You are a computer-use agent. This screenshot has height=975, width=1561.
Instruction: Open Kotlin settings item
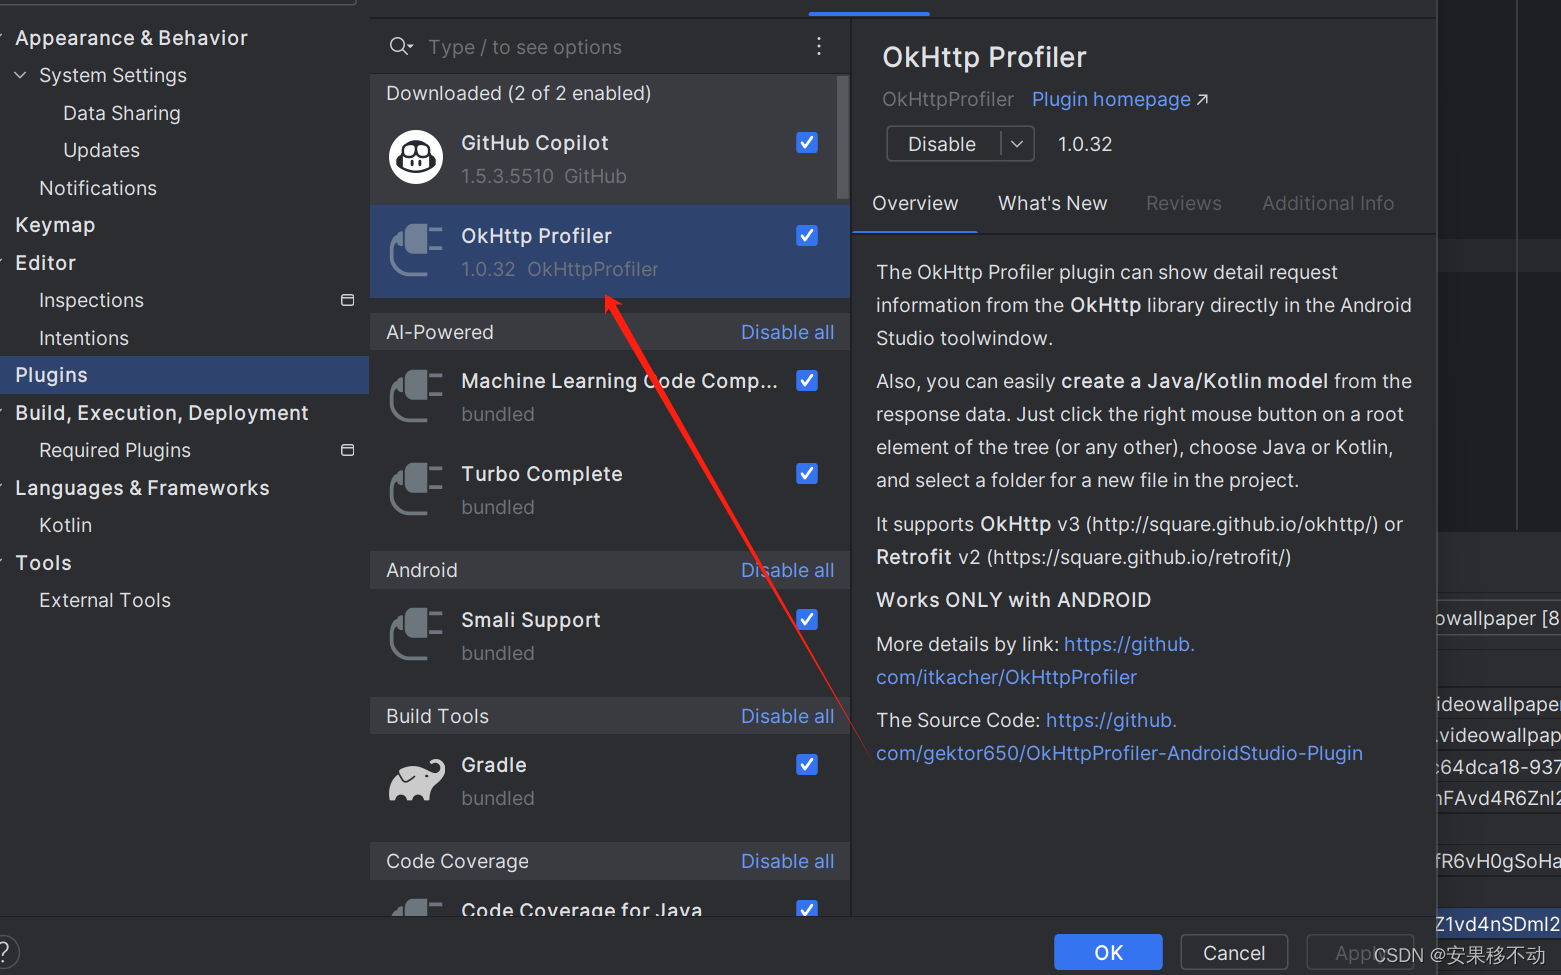click(65, 525)
